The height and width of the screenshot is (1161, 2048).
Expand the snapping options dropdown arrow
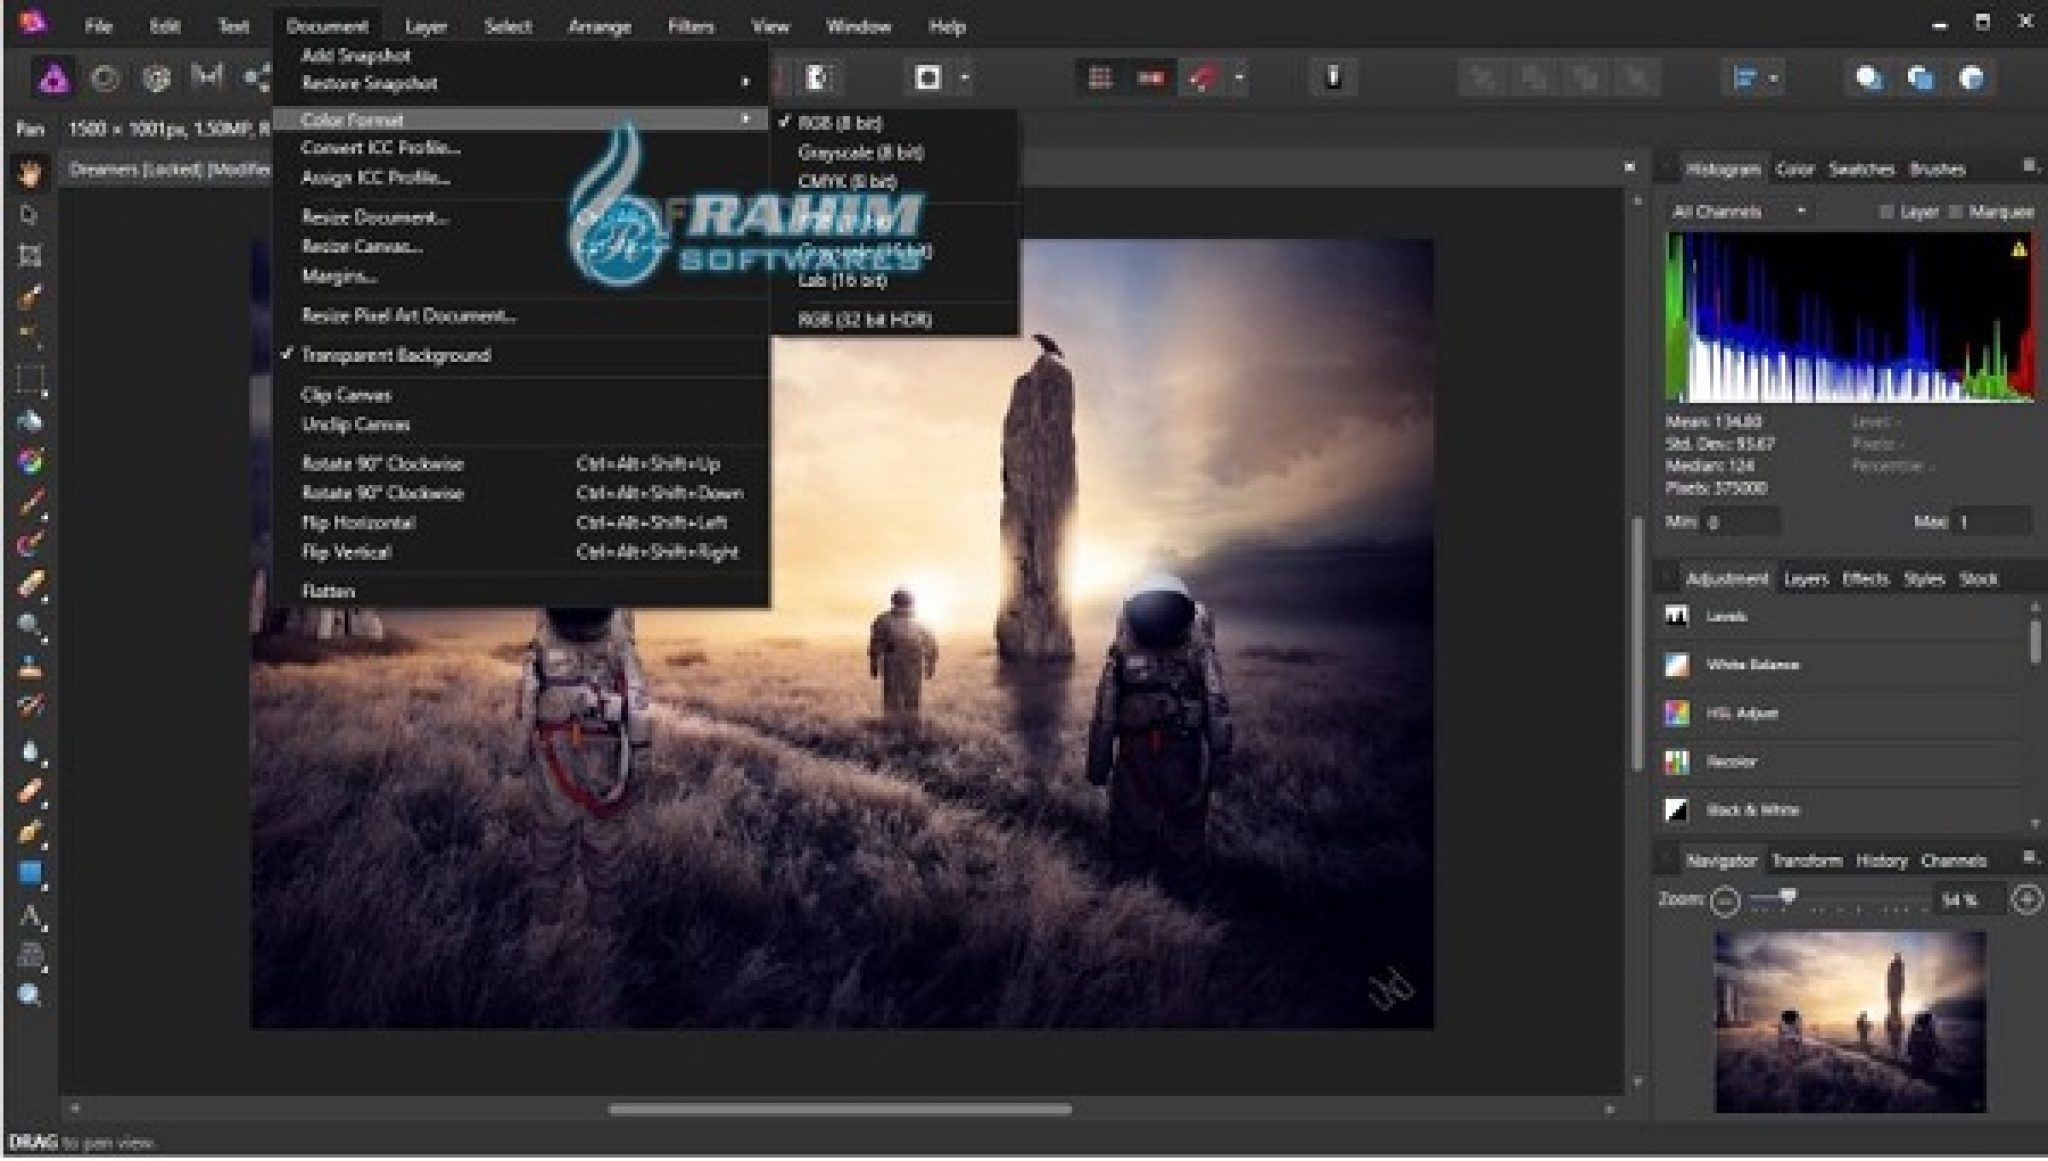coord(1239,78)
